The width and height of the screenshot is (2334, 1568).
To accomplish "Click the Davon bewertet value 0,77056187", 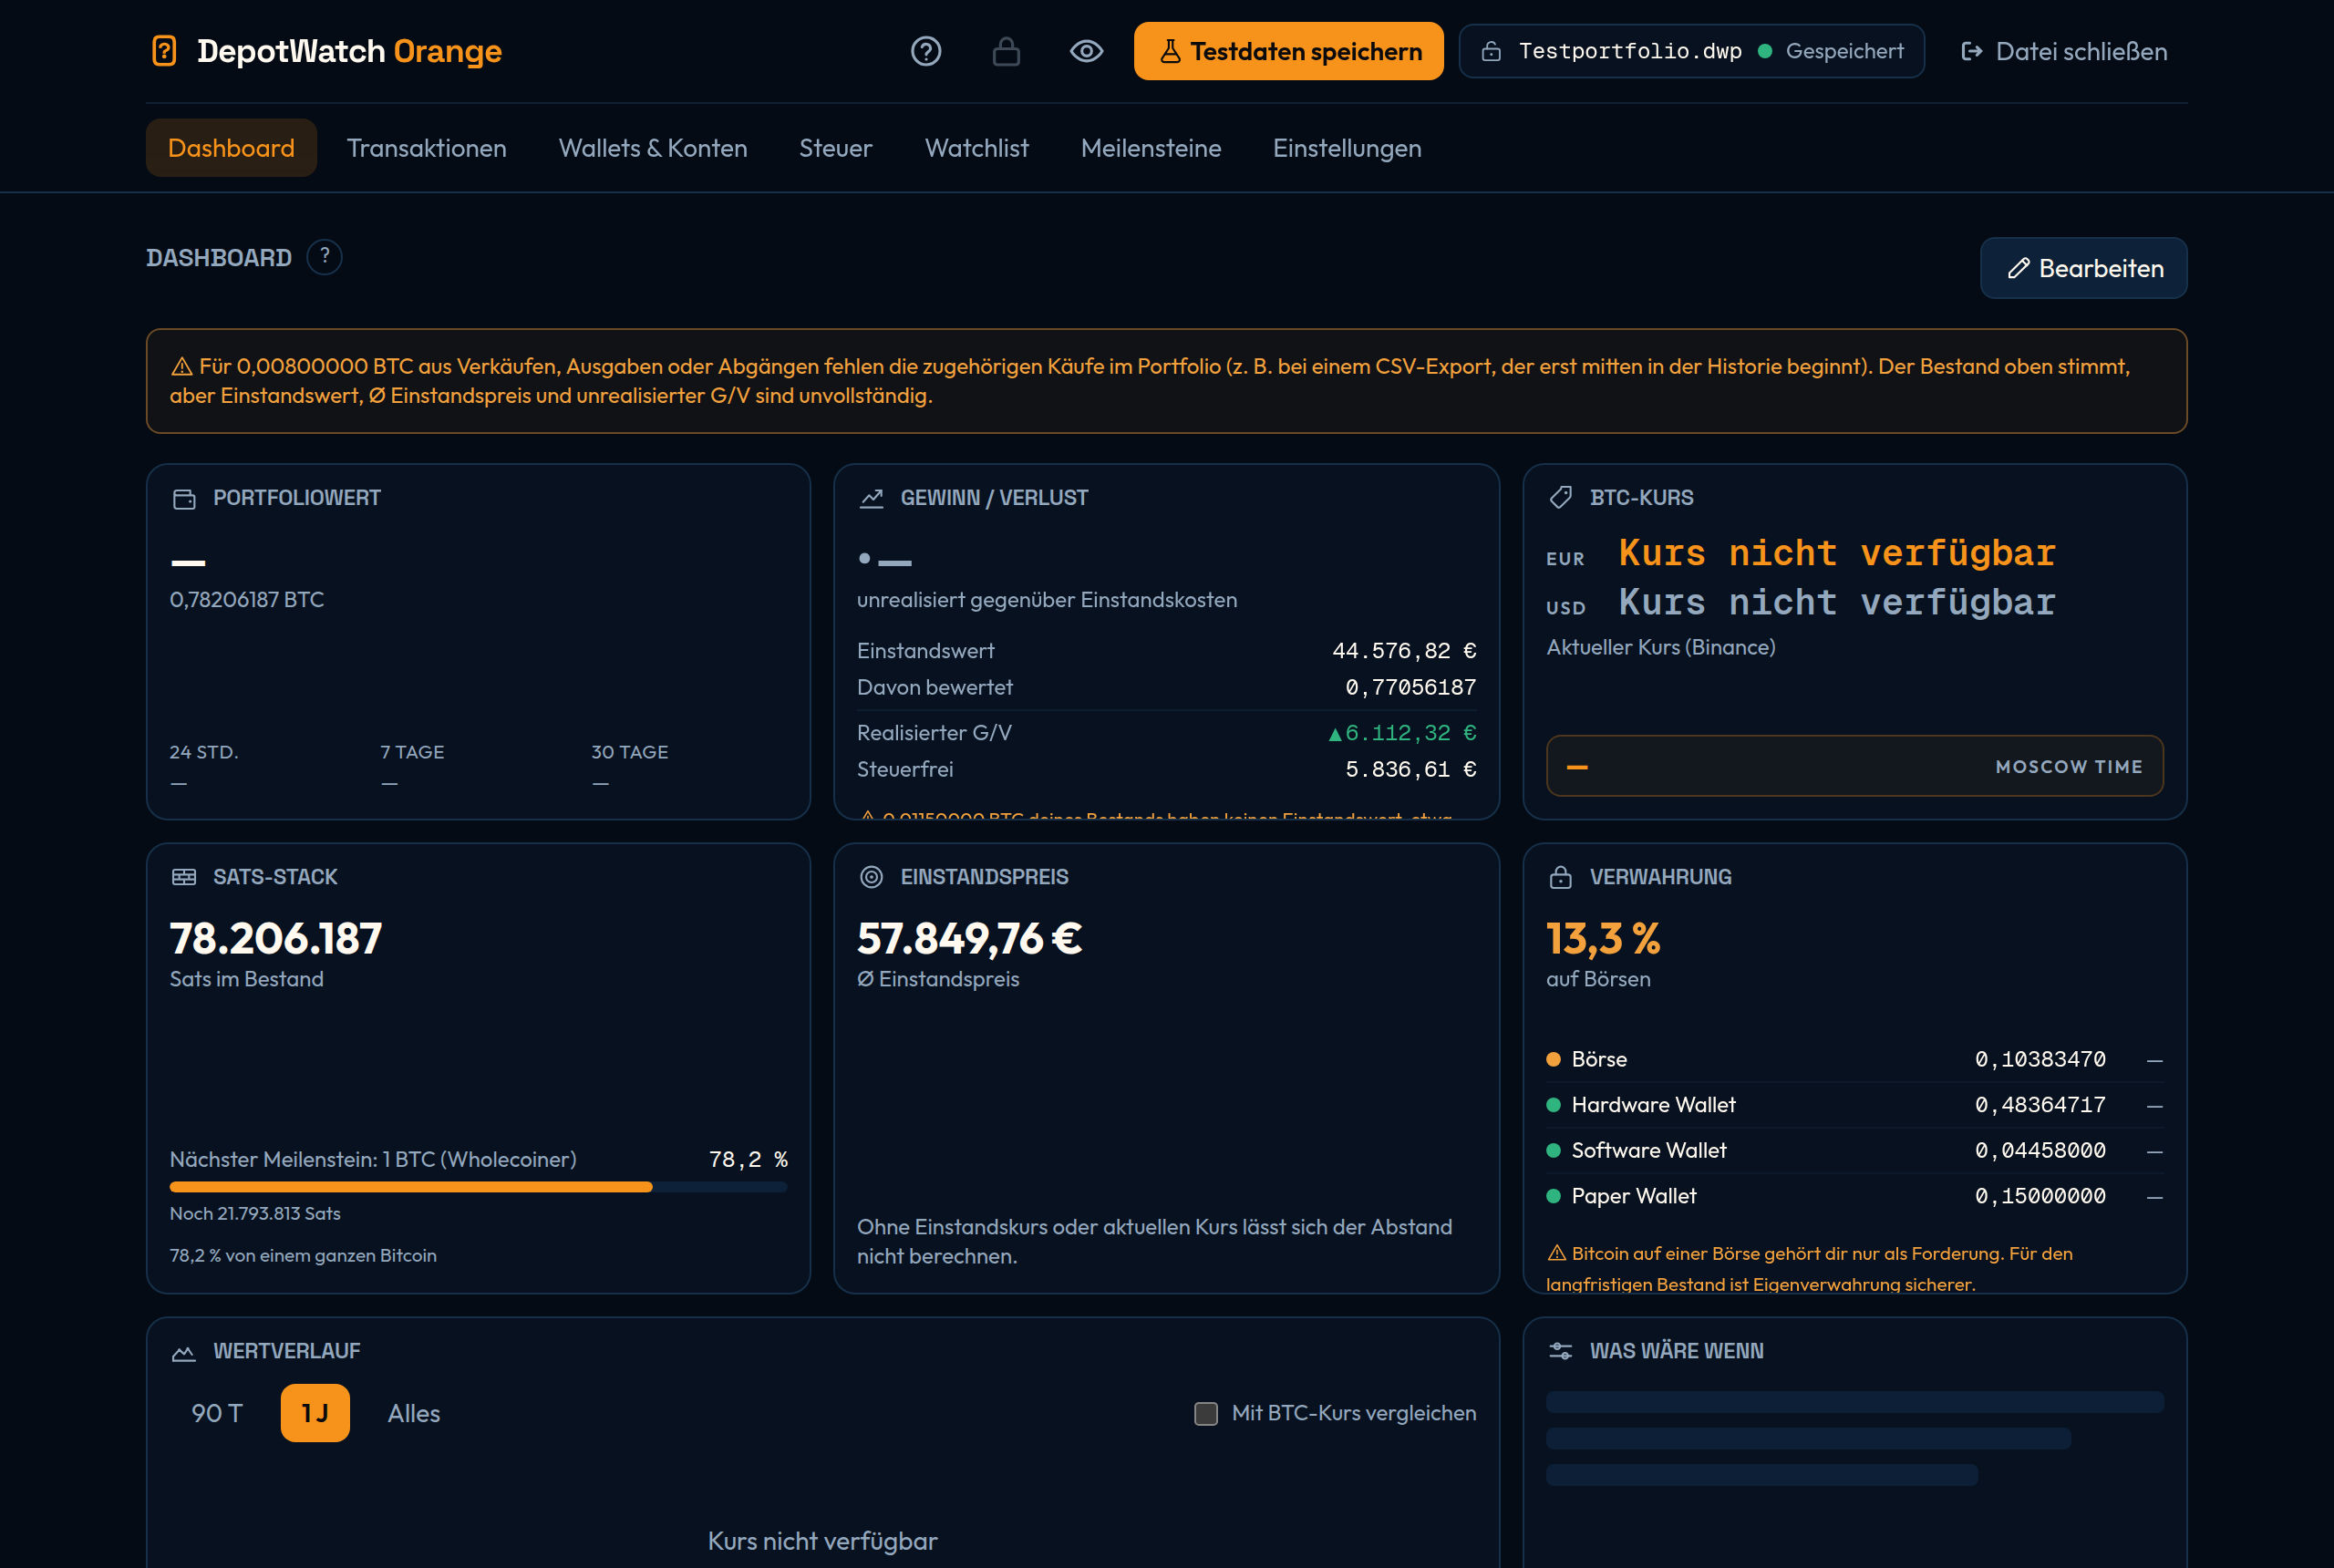I will 1410,687.
